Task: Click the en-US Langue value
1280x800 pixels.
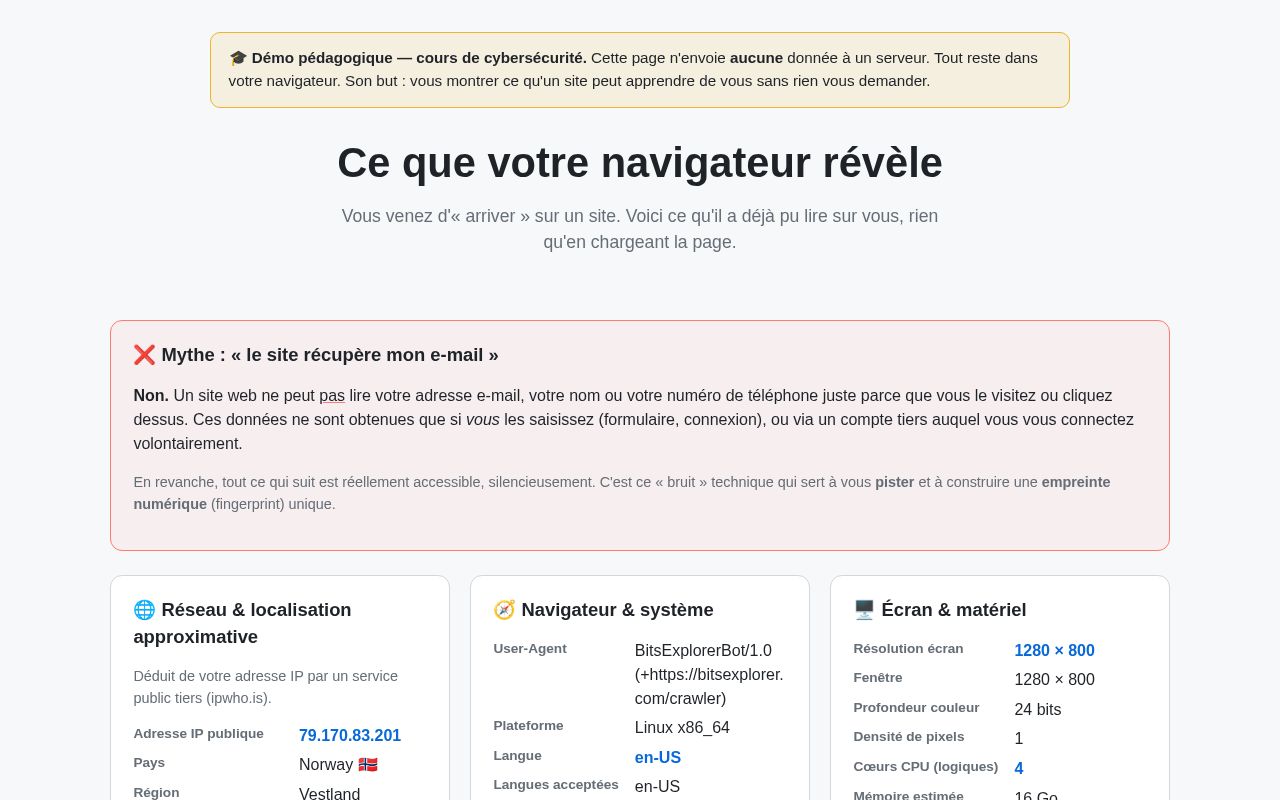Action: (658, 758)
